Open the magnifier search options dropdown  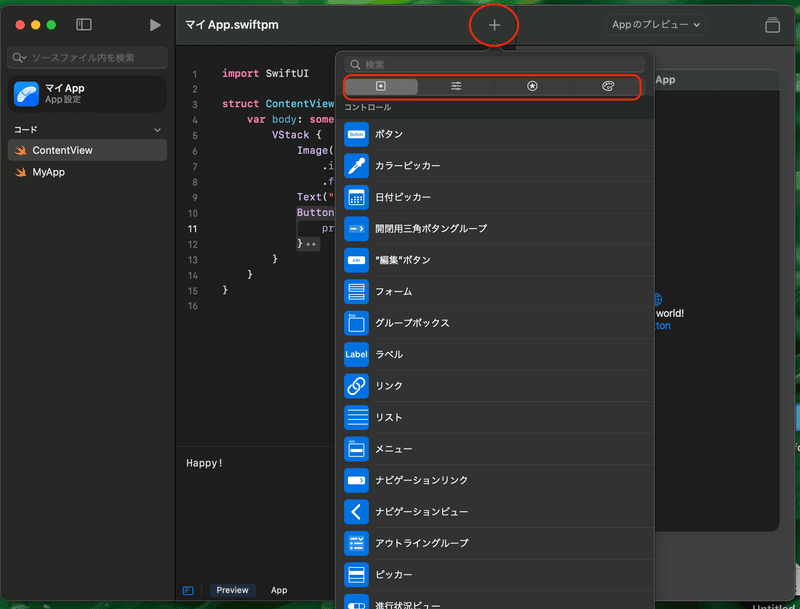[19, 58]
